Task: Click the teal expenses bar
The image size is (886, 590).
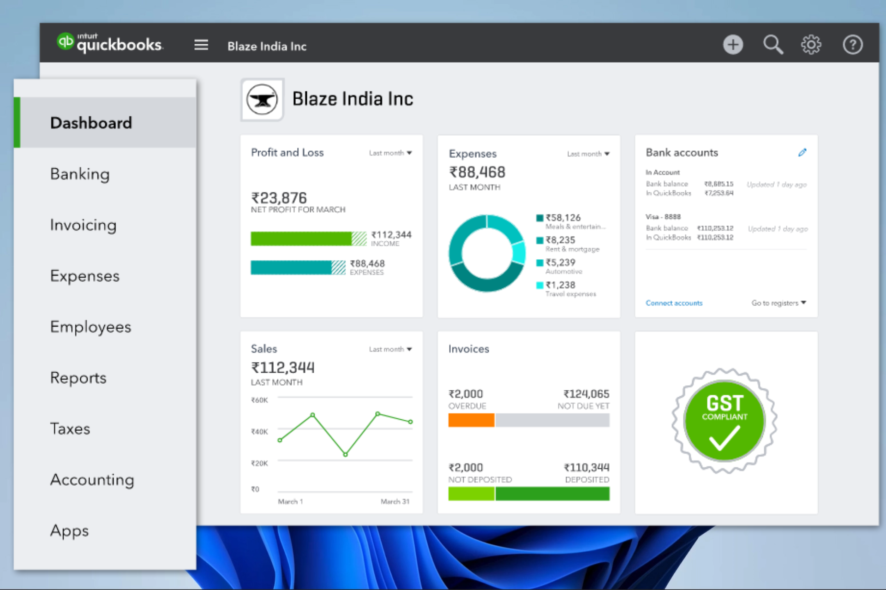Action: (x=298, y=267)
